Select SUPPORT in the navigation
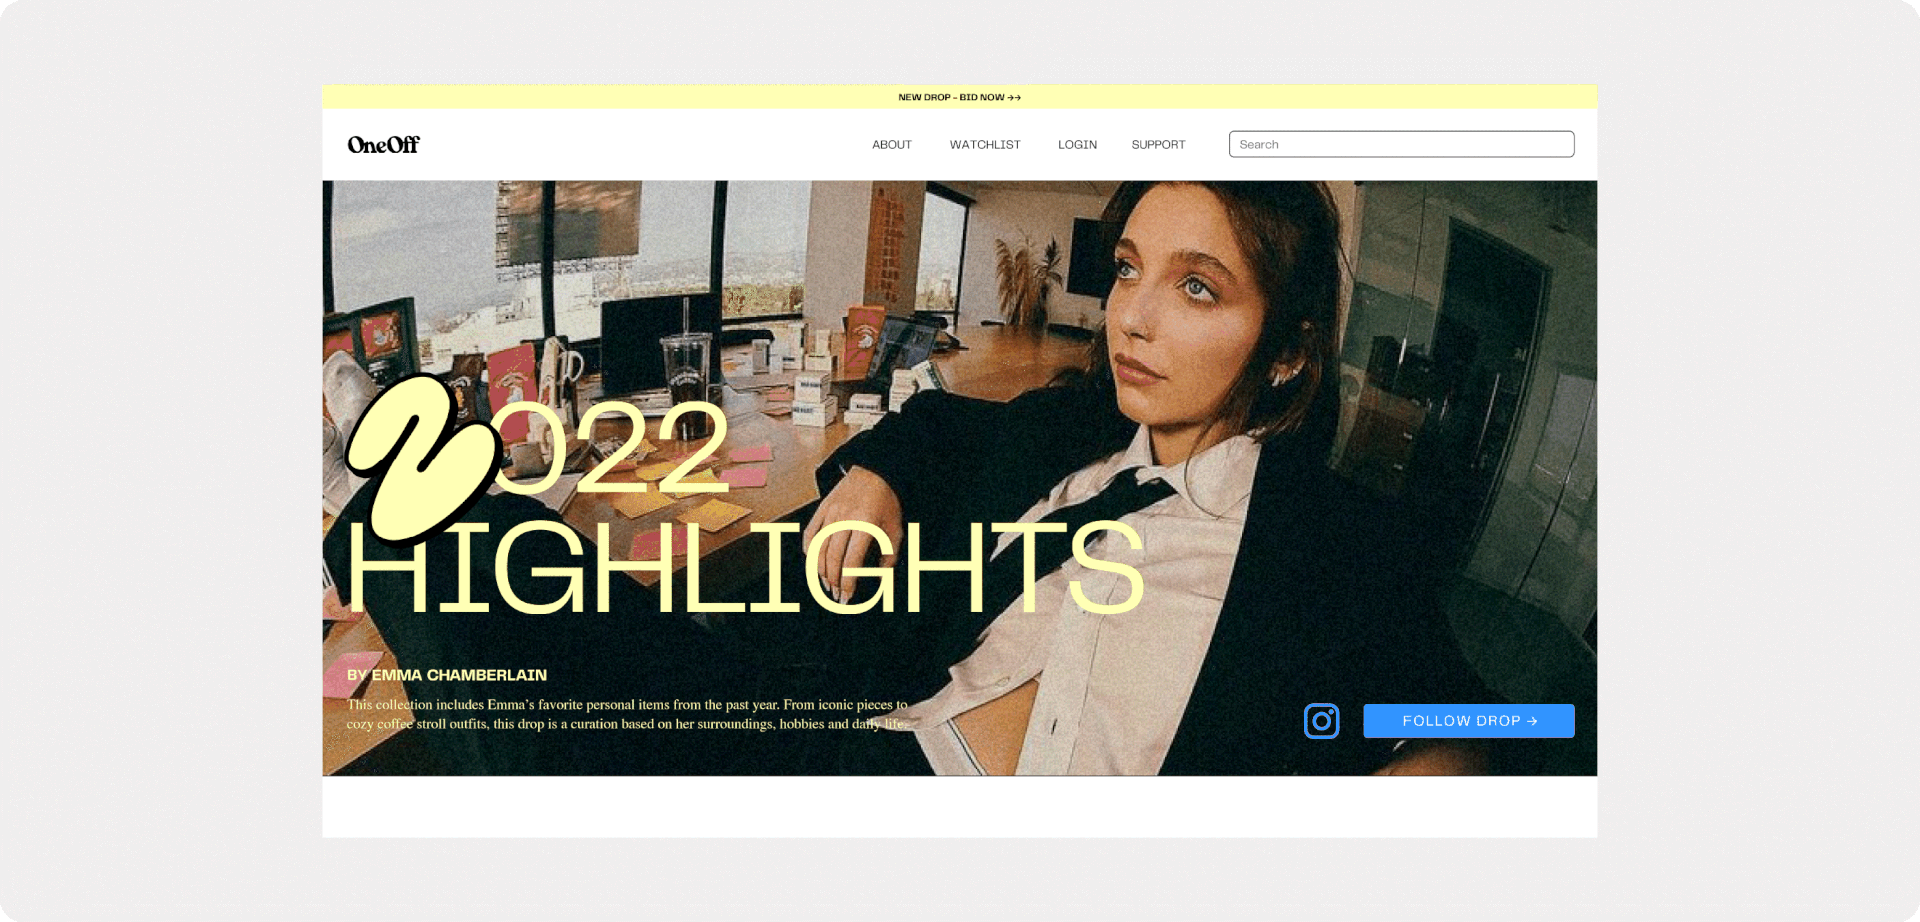 [x=1158, y=145]
